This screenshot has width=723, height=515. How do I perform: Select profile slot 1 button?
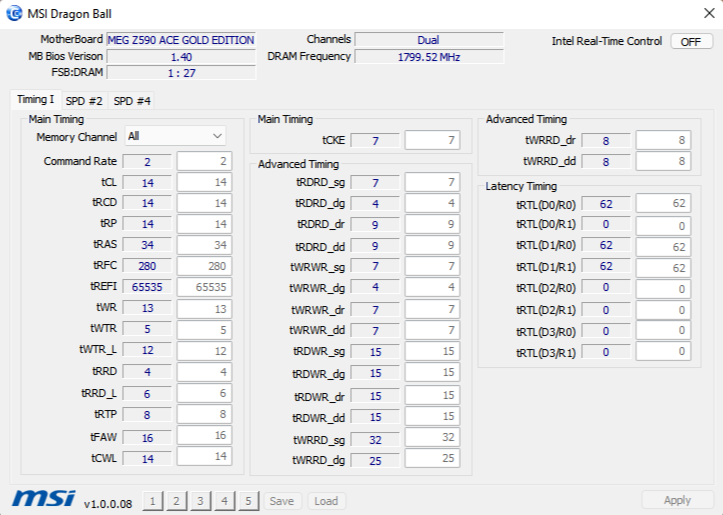click(153, 501)
